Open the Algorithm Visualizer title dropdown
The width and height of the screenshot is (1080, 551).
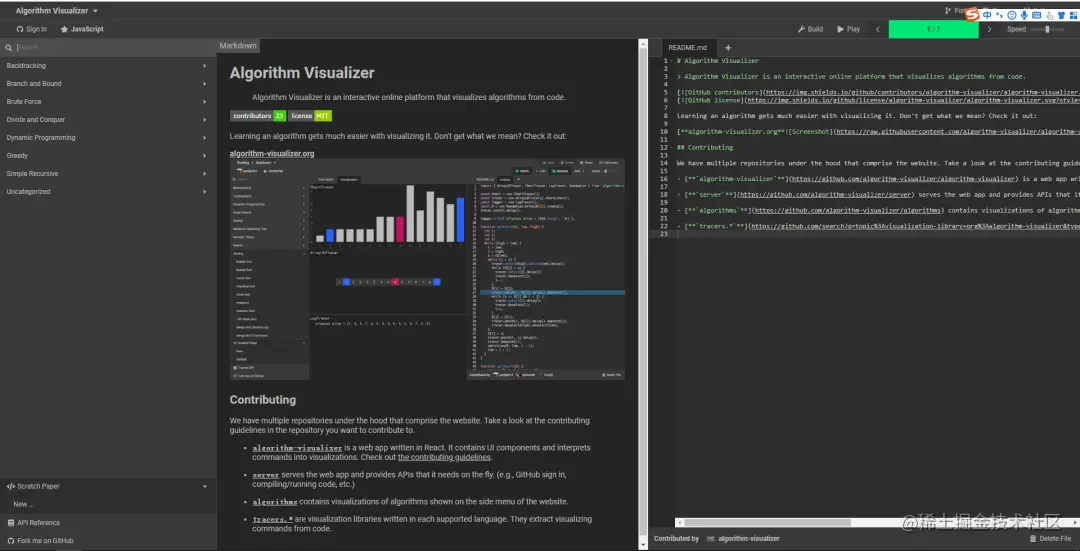coord(56,10)
